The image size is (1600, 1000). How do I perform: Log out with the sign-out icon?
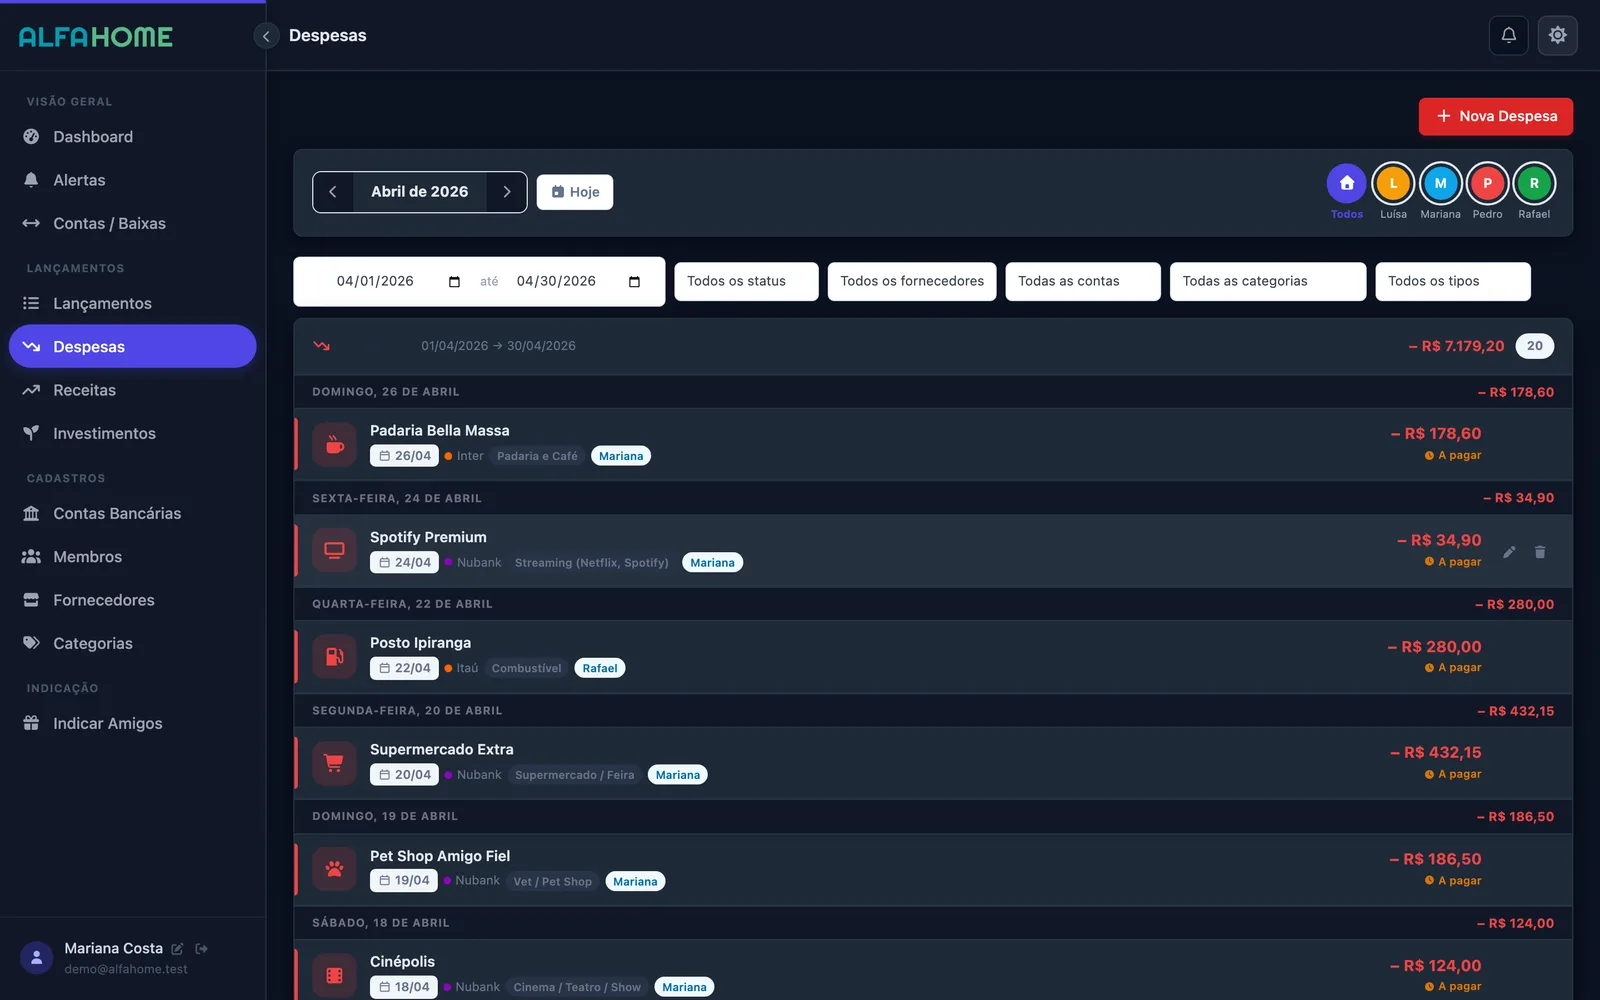click(x=201, y=949)
